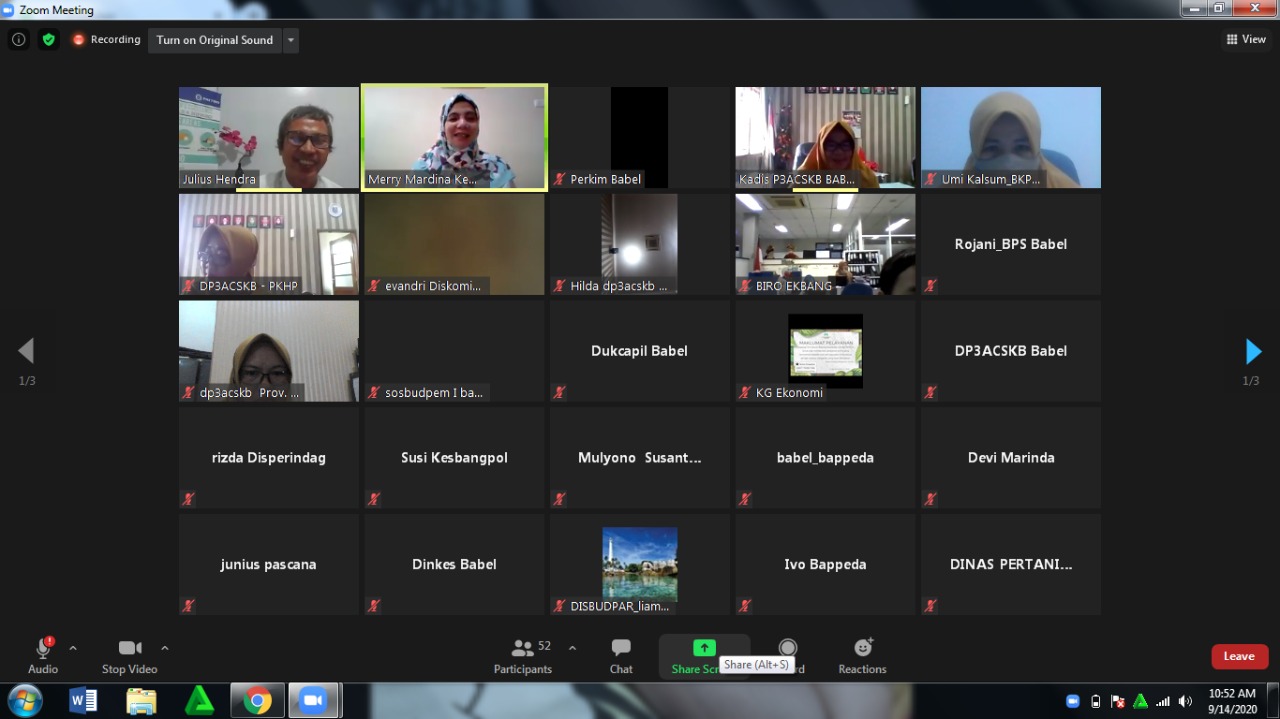The width and height of the screenshot is (1280, 719).
Task: Open Google Chrome from the taskbar
Action: pos(257,700)
